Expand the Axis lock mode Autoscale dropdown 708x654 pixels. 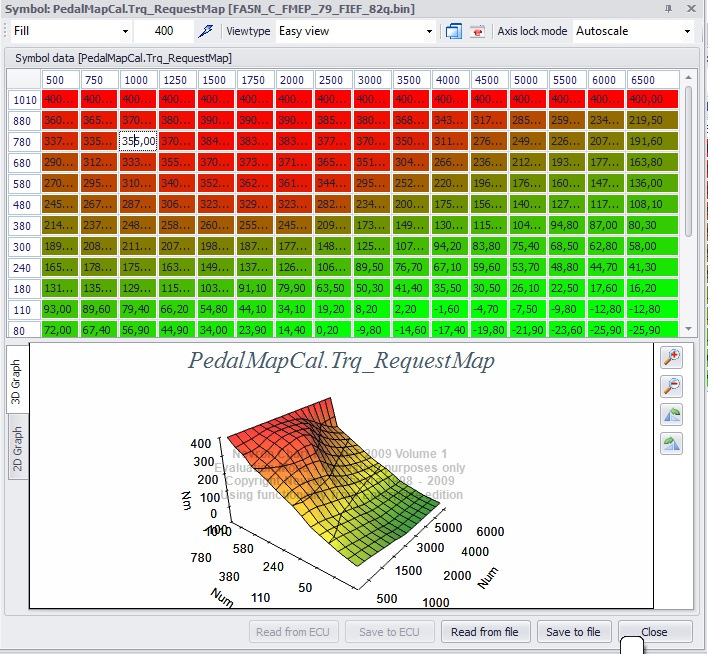point(687,31)
